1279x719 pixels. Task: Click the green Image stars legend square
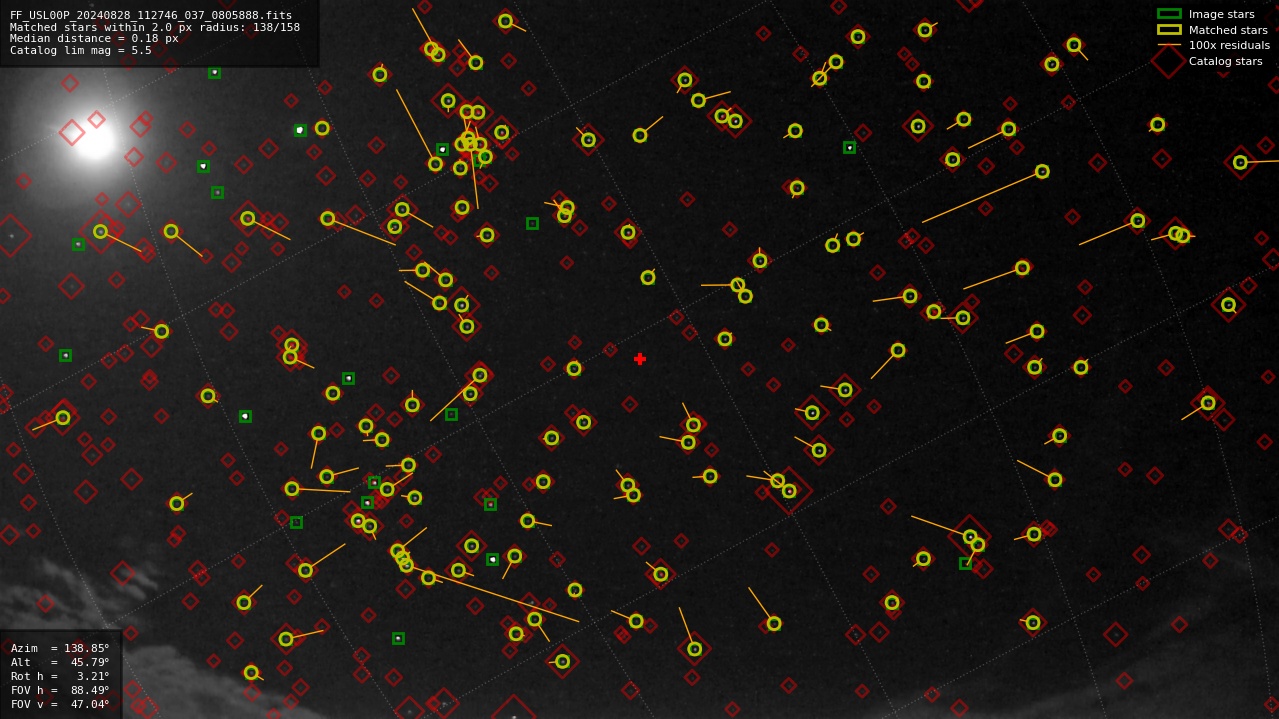pos(1169,14)
